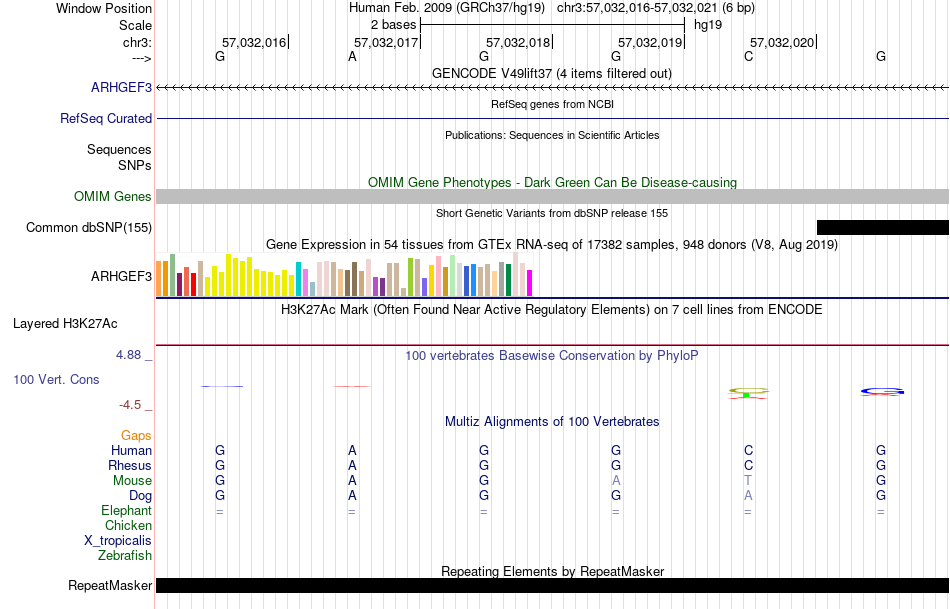Click Multiz Alignments of 100 Vertebrates title
The height and width of the screenshot is (609, 950).
[552, 421]
